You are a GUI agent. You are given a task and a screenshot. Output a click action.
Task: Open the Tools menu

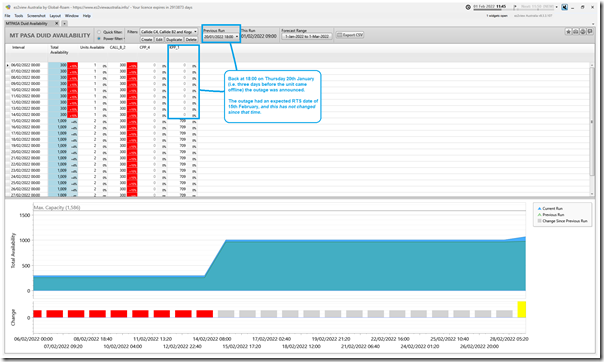click(x=18, y=16)
